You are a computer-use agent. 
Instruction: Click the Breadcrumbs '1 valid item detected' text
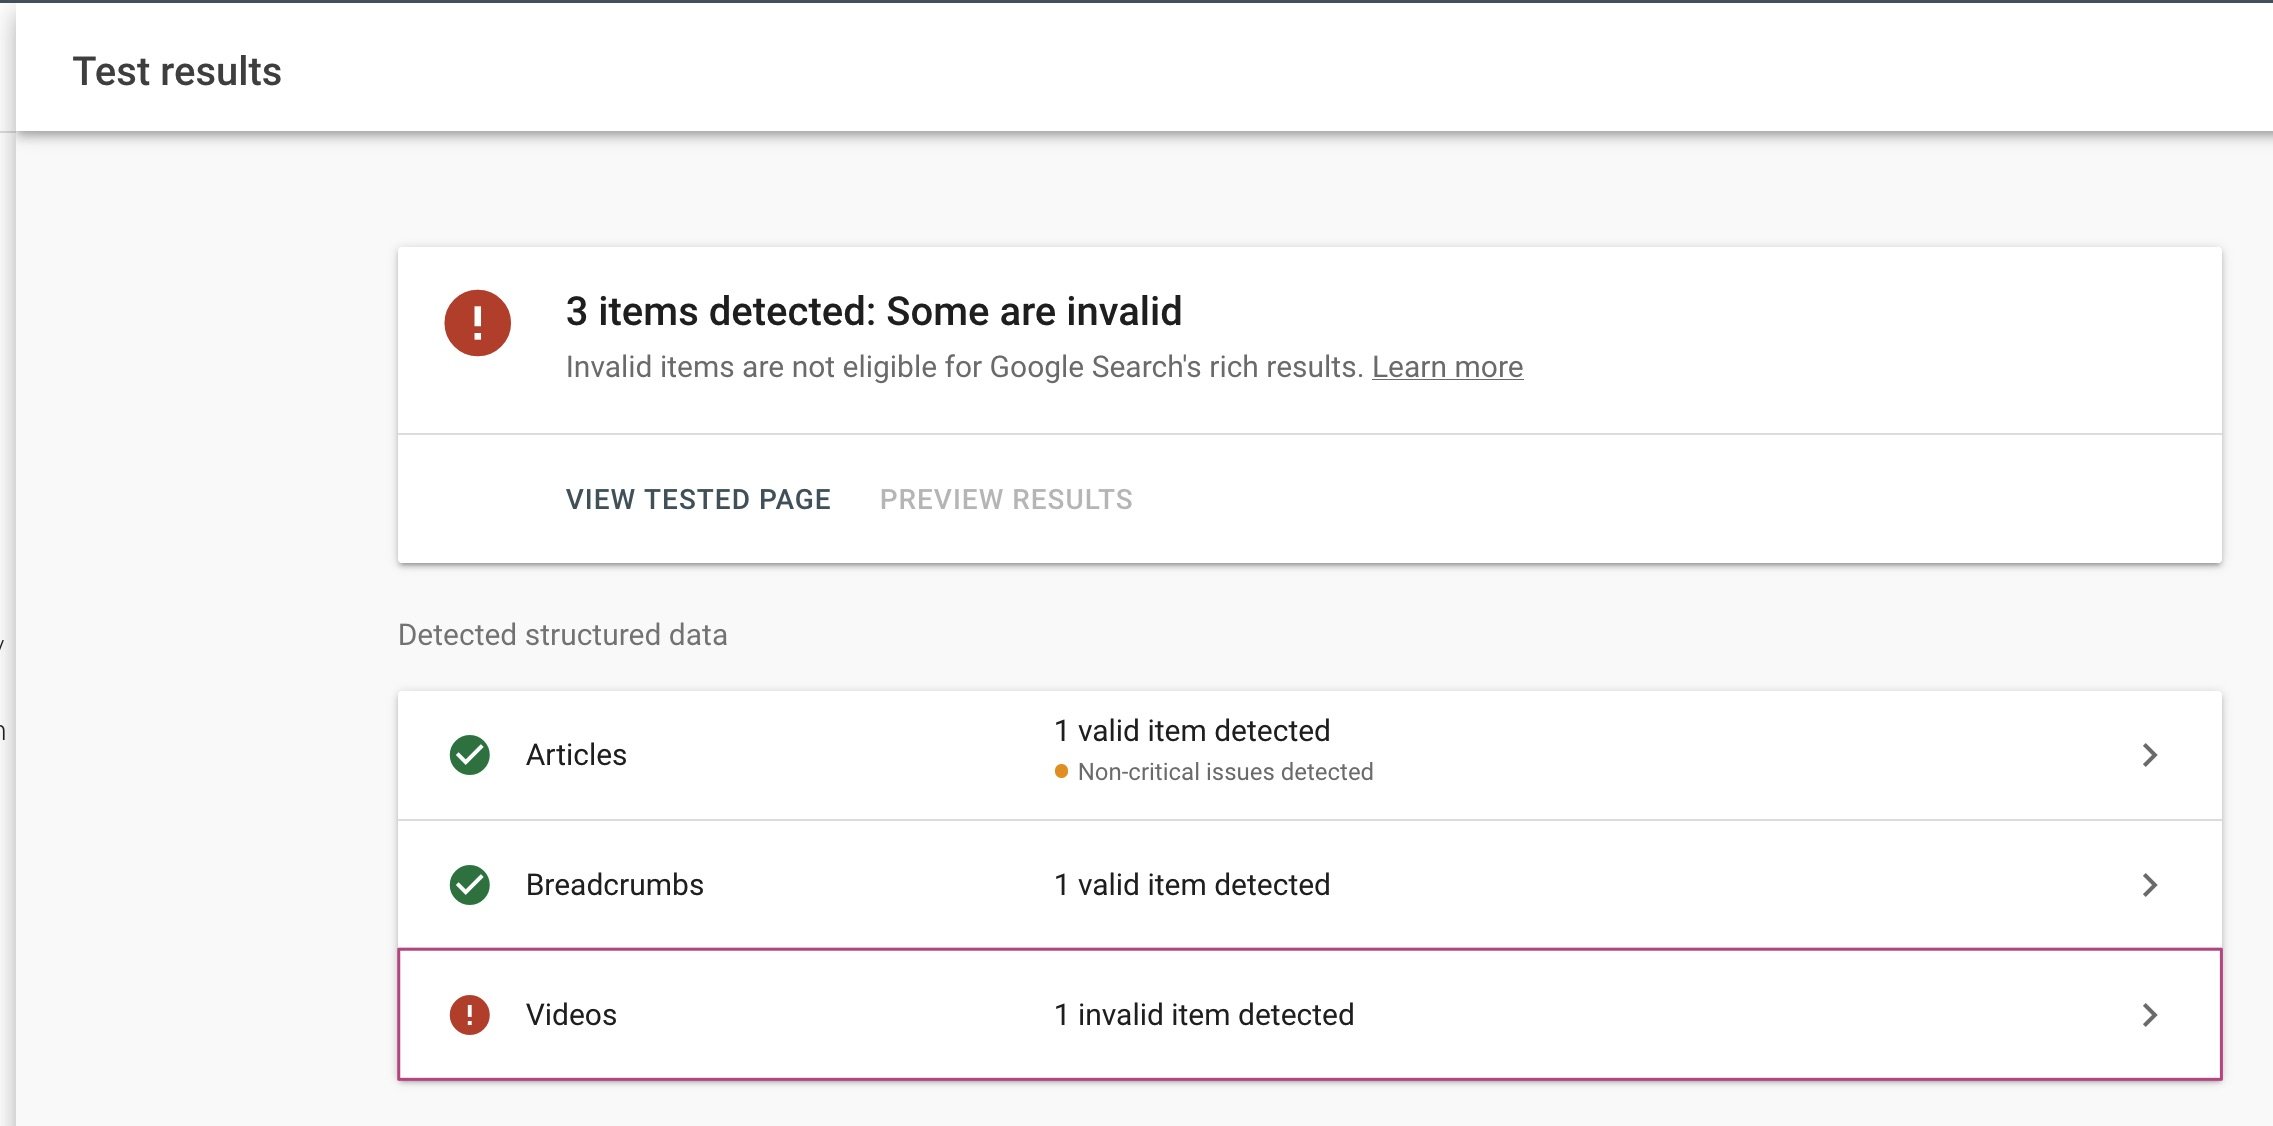coord(1191,885)
